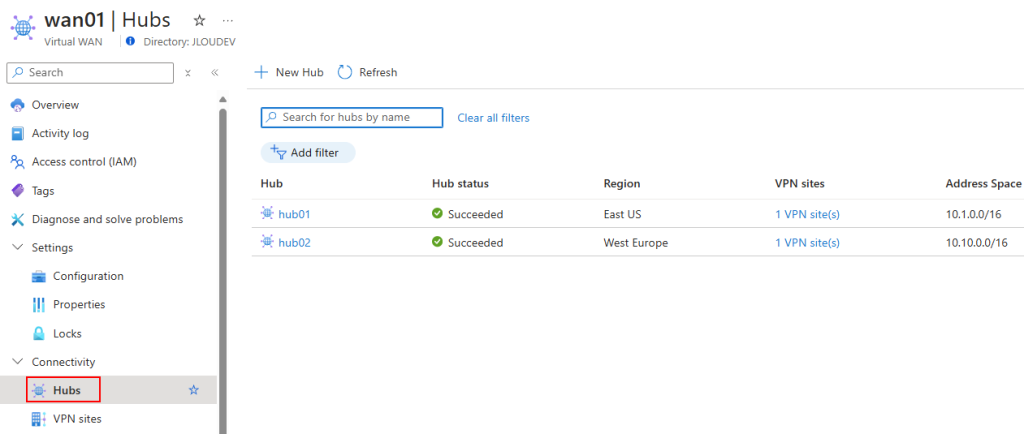Image resolution: width=1024 pixels, height=434 pixels.
Task: Select Hubs in the sidebar
Action: coord(67,390)
